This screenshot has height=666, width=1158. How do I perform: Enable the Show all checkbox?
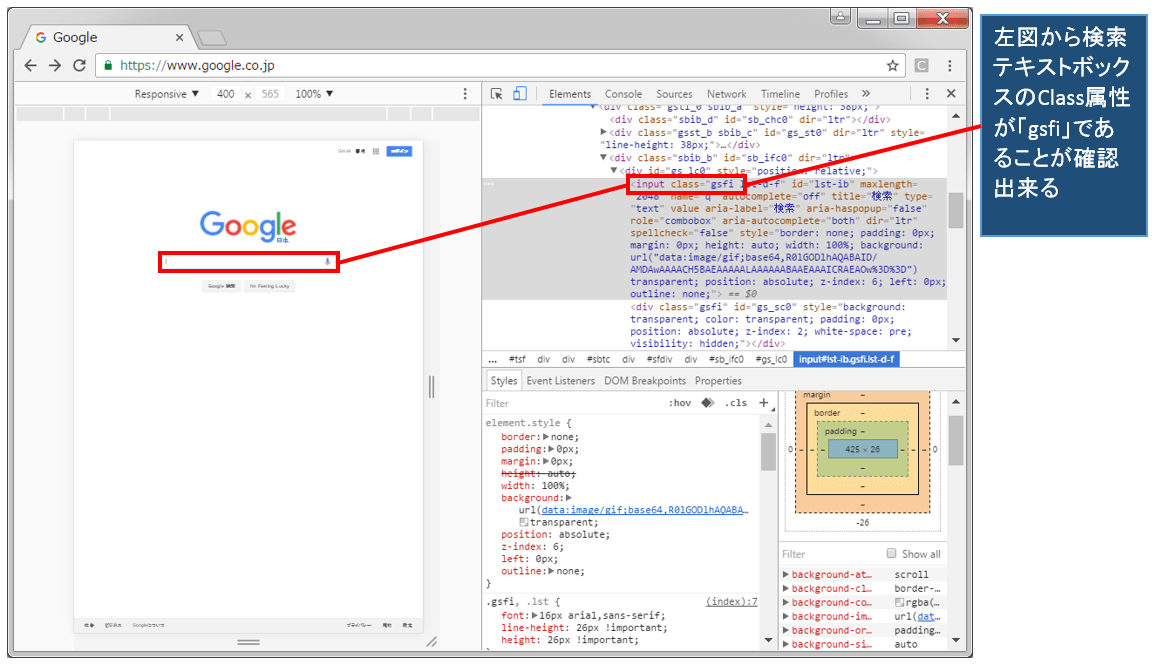coord(891,554)
